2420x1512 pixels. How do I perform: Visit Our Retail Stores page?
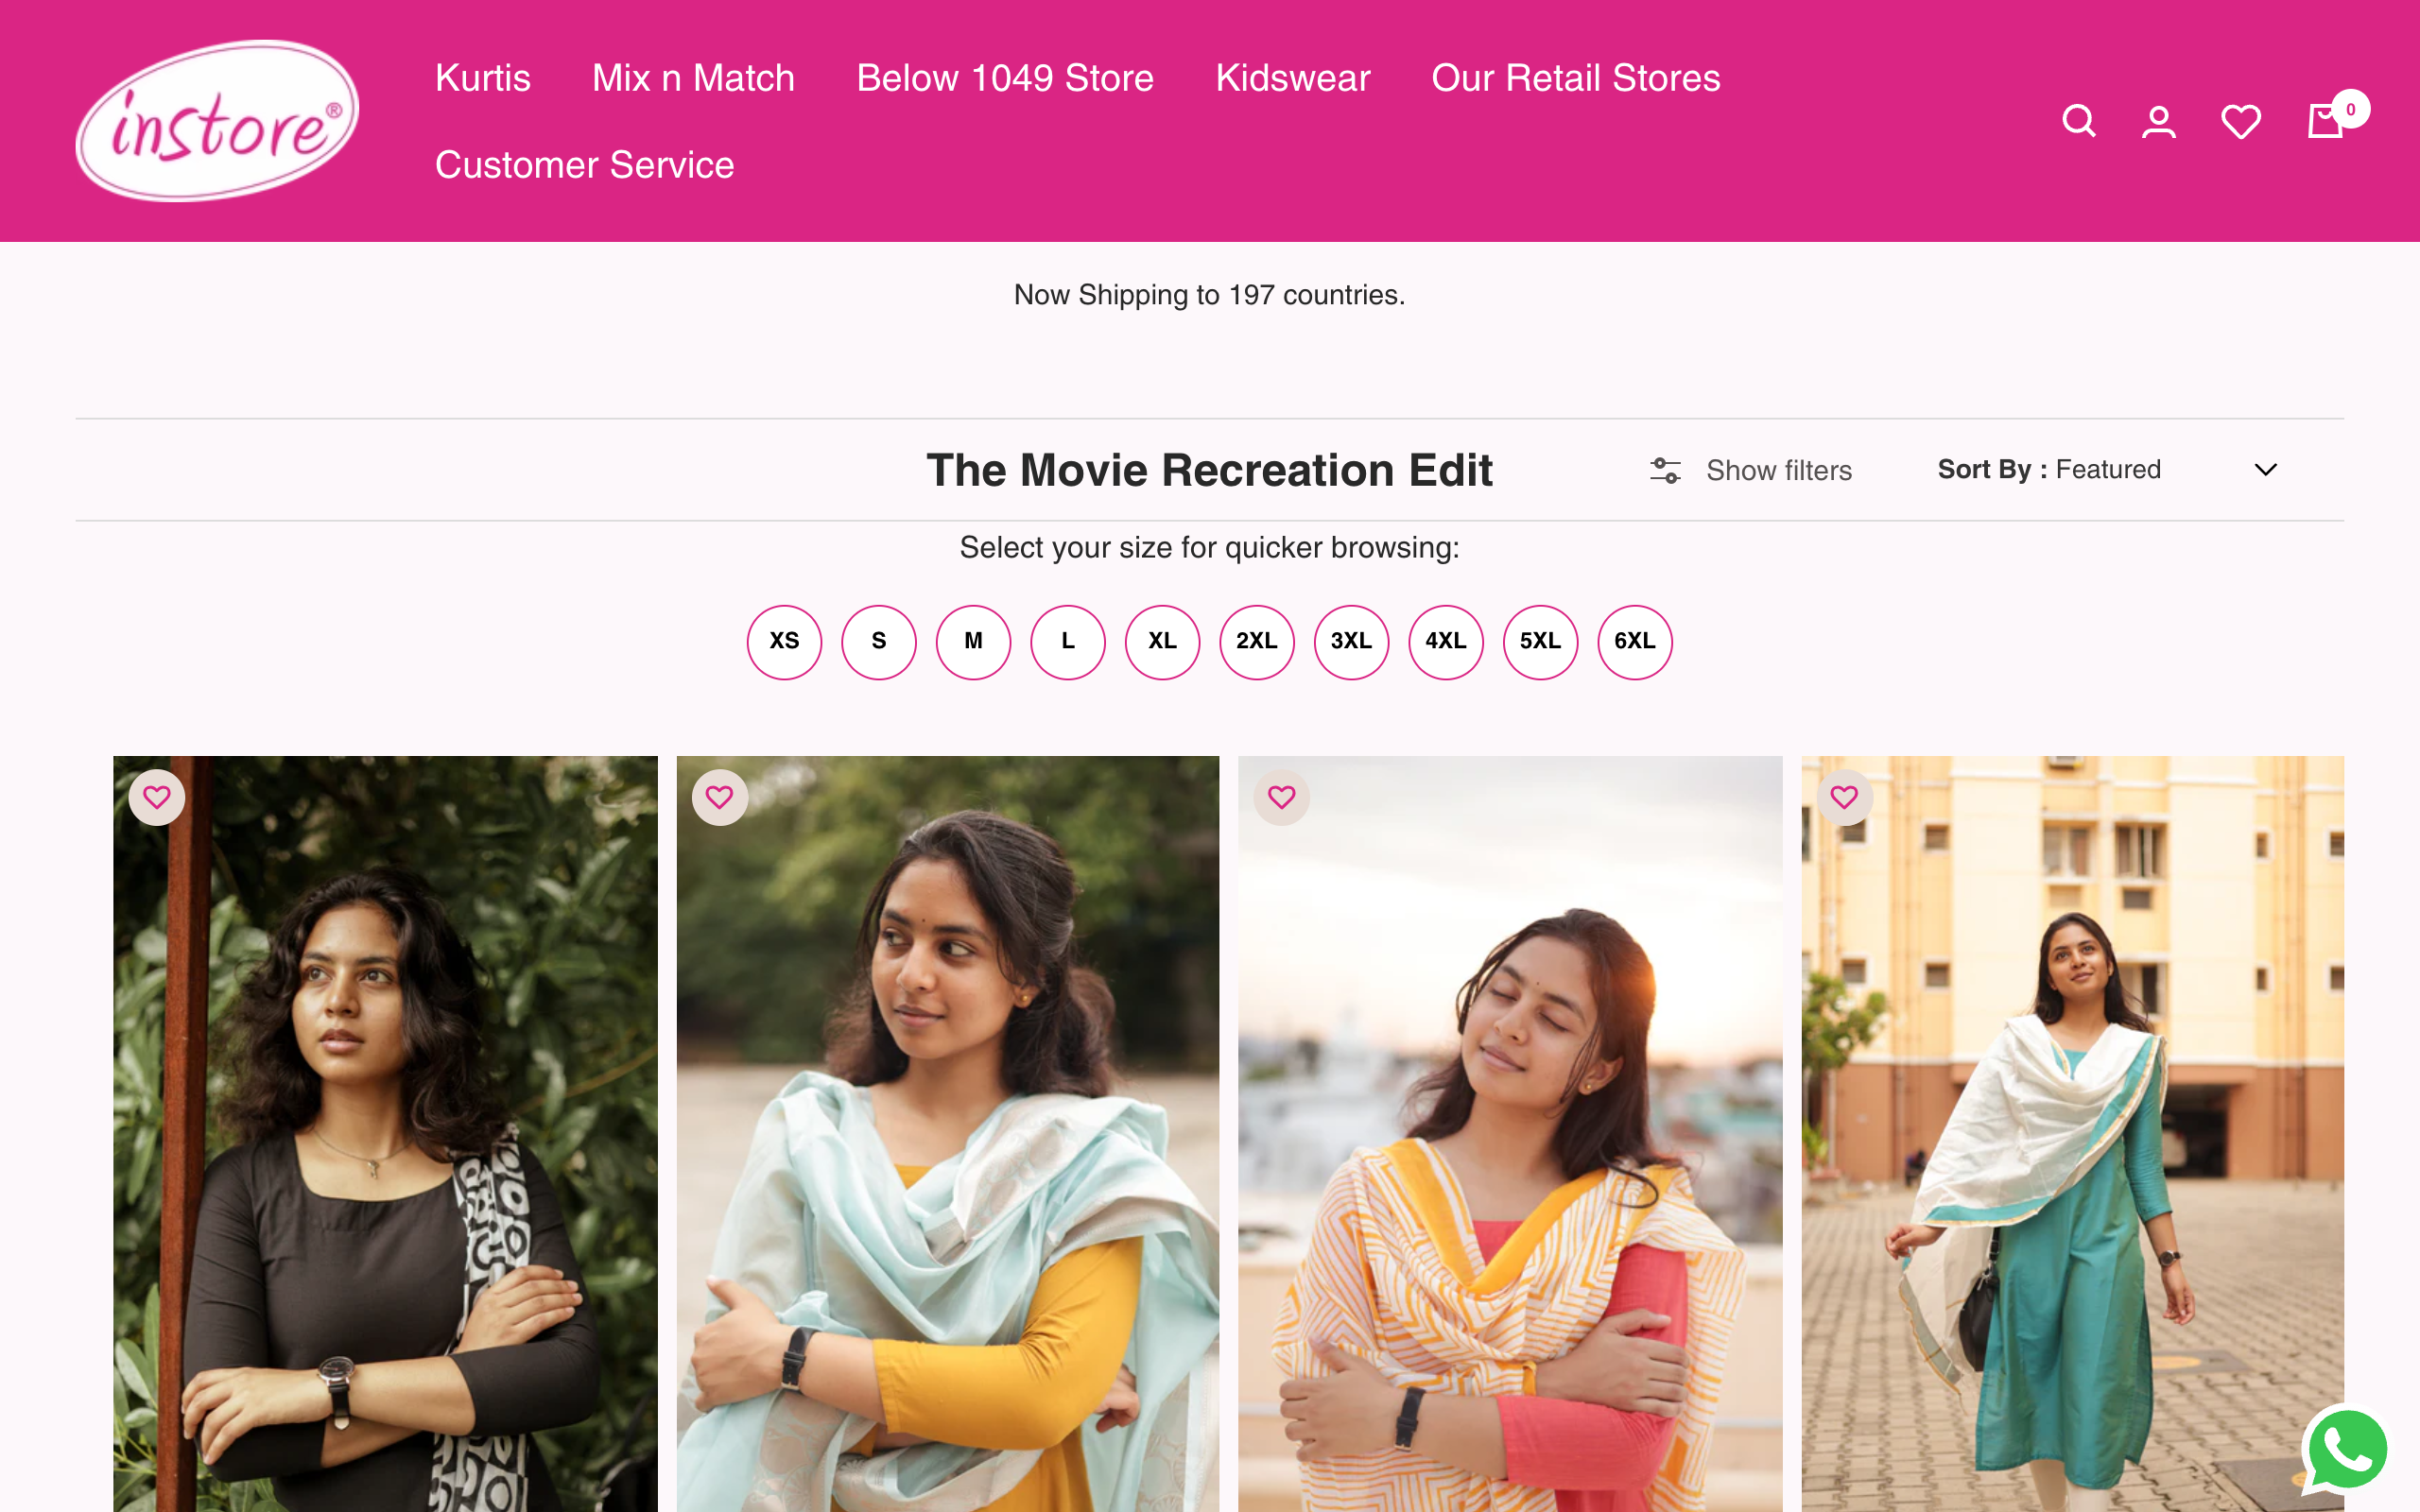[x=1575, y=78]
